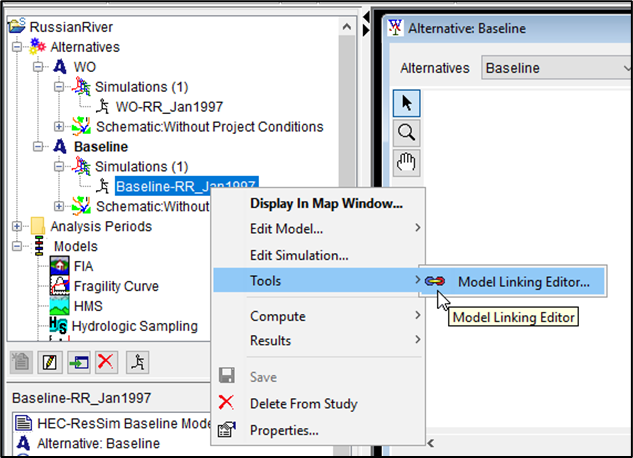The image size is (633, 458).
Task: Collapse the WO alternative node
Action: pyautogui.click(x=38, y=67)
